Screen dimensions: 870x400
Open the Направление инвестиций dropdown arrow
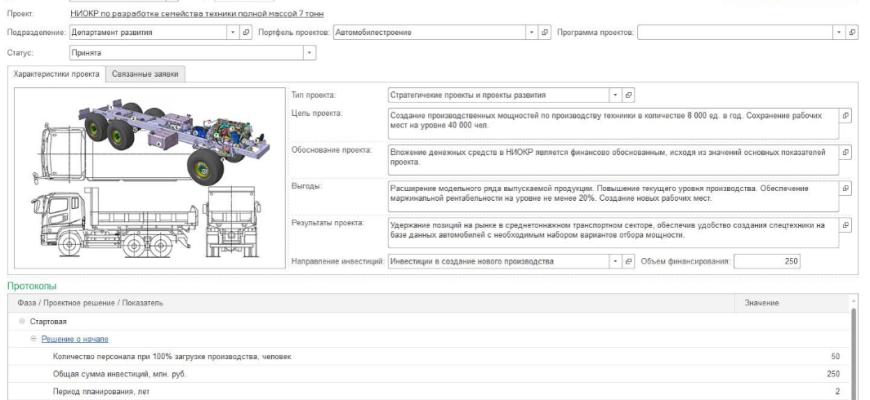pos(615,261)
